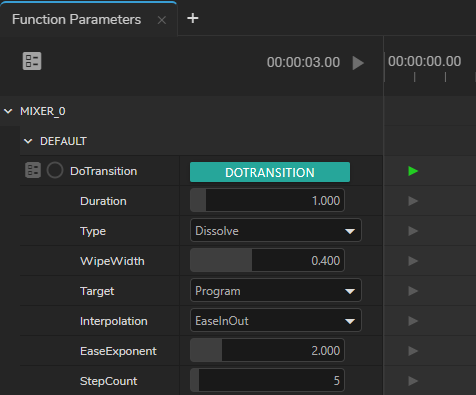Click the play arrow on Duration row
Screen dimensions: 476x395
pos(413,201)
